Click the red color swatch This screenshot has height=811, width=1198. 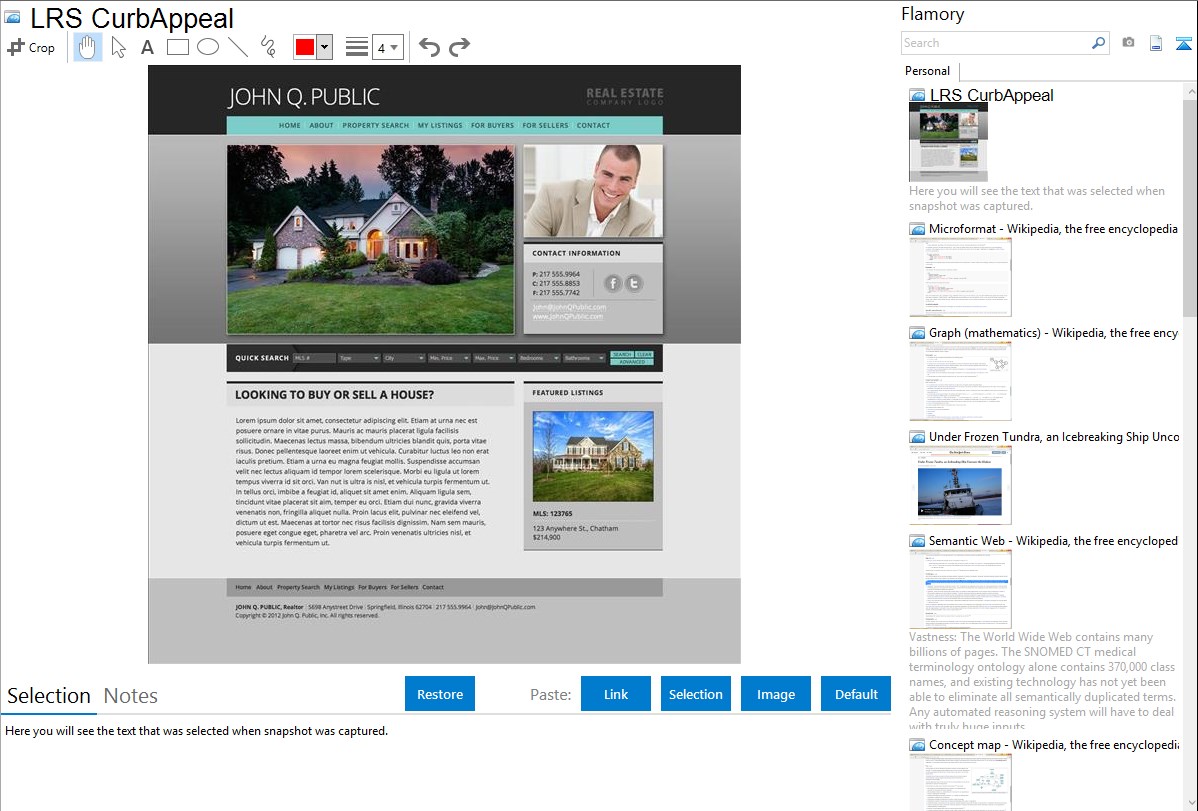pos(304,47)
